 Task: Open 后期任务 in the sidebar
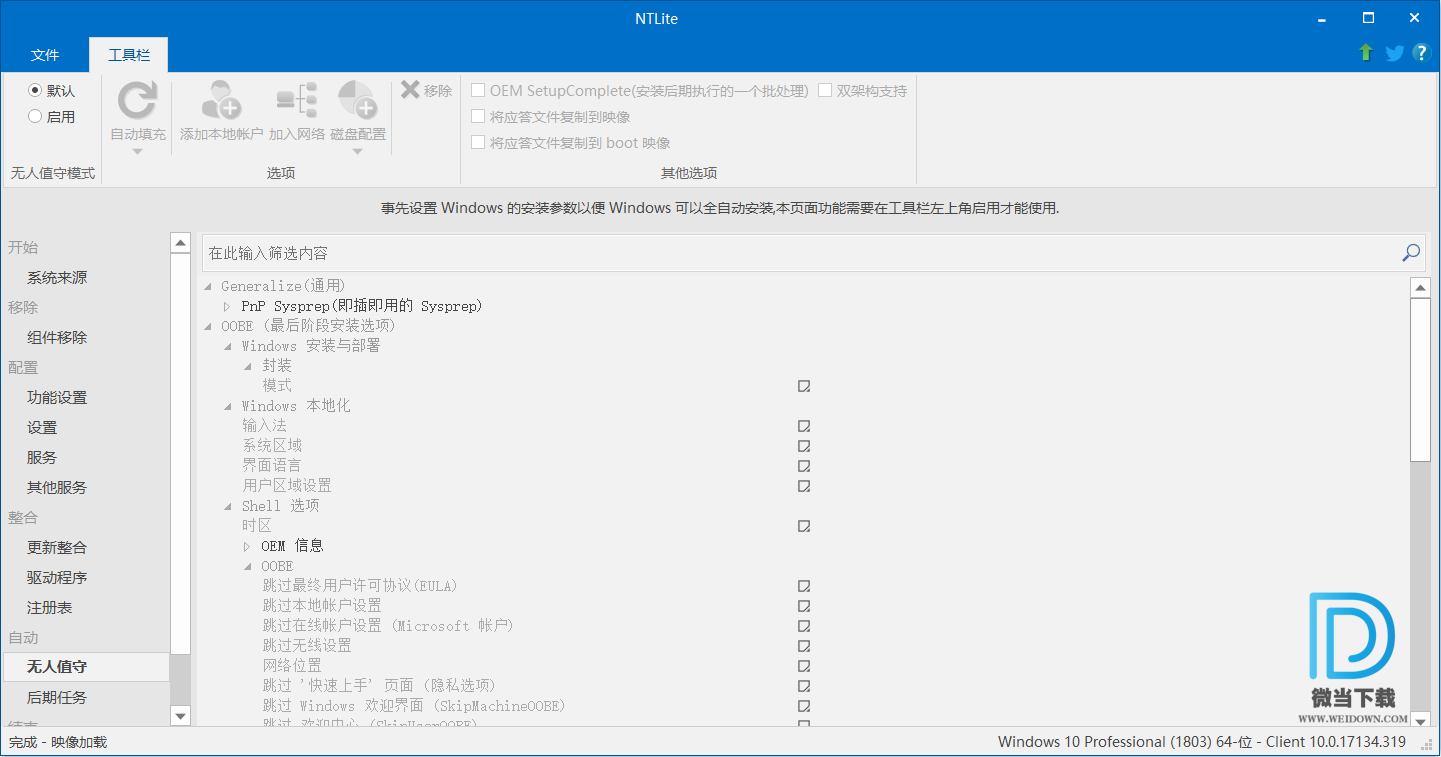coord(57,697)
